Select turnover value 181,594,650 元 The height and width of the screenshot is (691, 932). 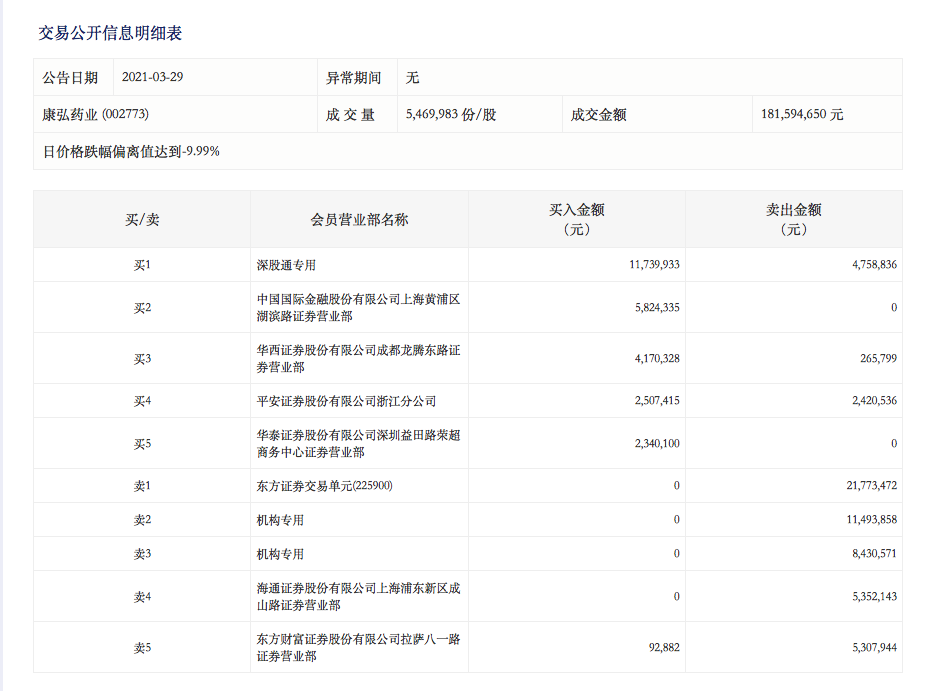802,114
